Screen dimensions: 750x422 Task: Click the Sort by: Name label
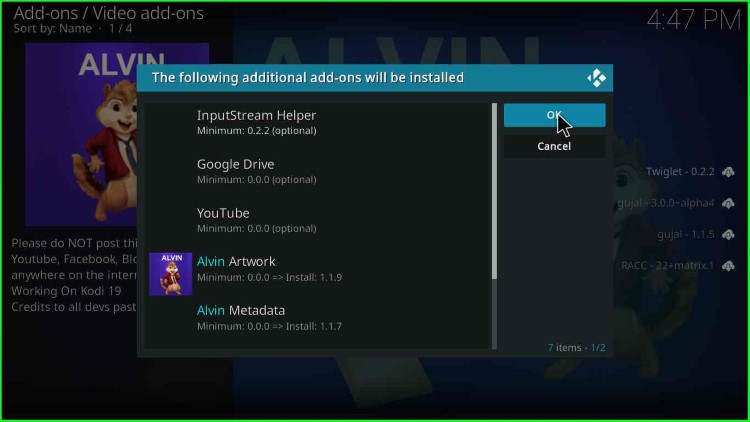click(x=53, y=29)
